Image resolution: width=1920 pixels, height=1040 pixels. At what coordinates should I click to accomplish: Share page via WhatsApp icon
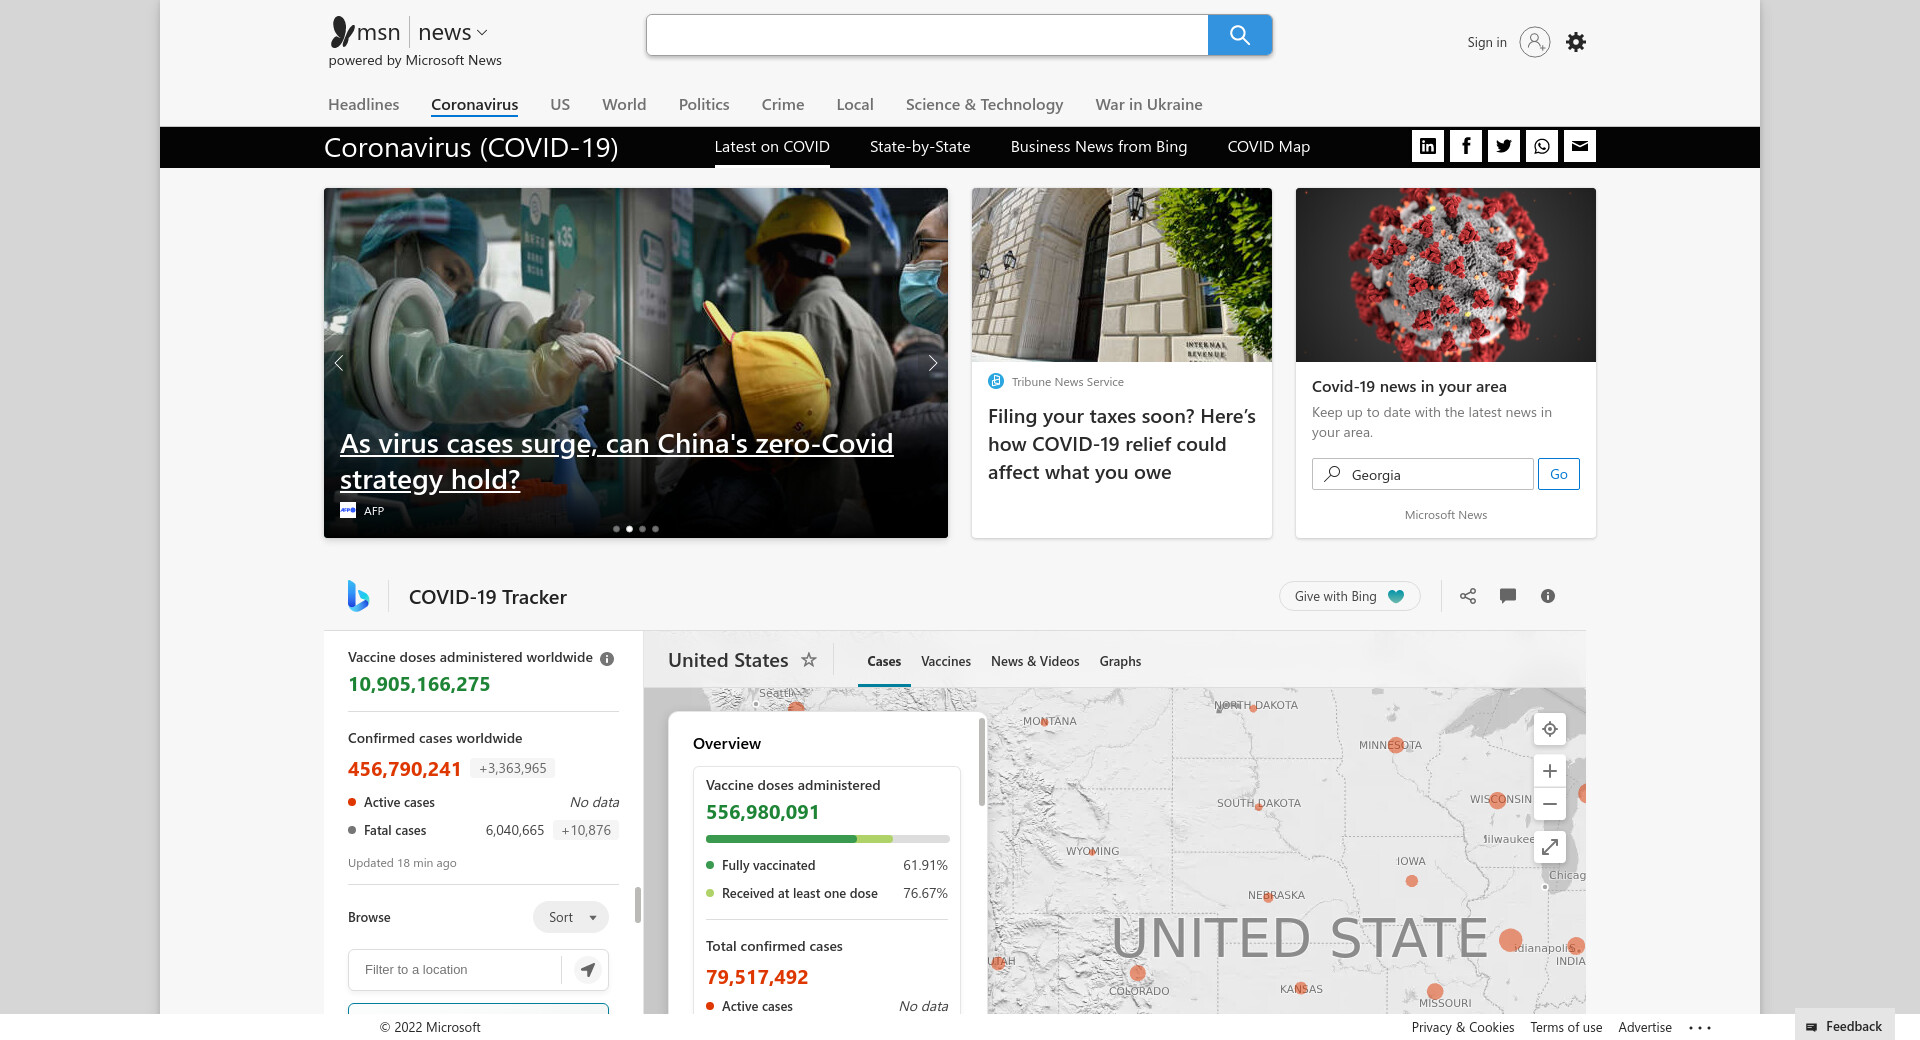coord(1542,146)
